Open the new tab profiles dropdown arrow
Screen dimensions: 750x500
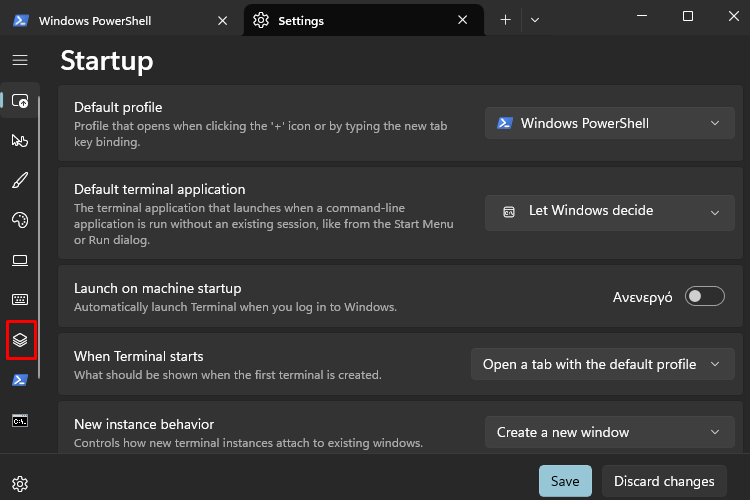point(535,20)
